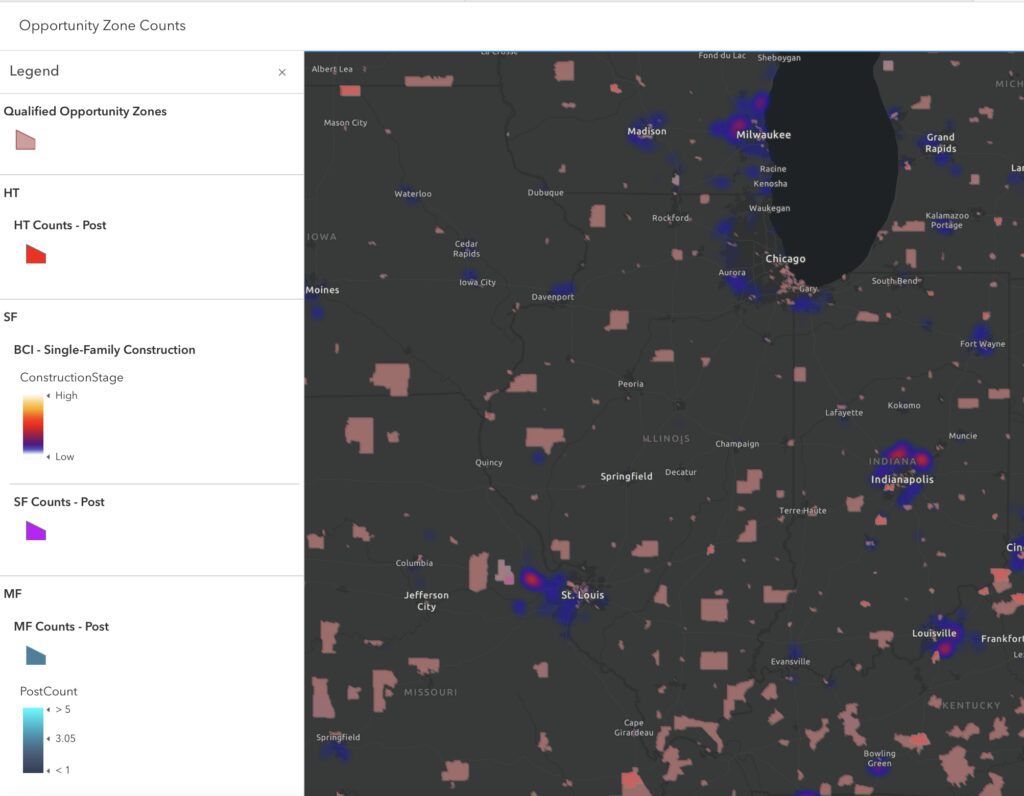1024x796 pixels.
Task: Click the Rockford map label
Action: pyautogui.click(x=670, y=218)
